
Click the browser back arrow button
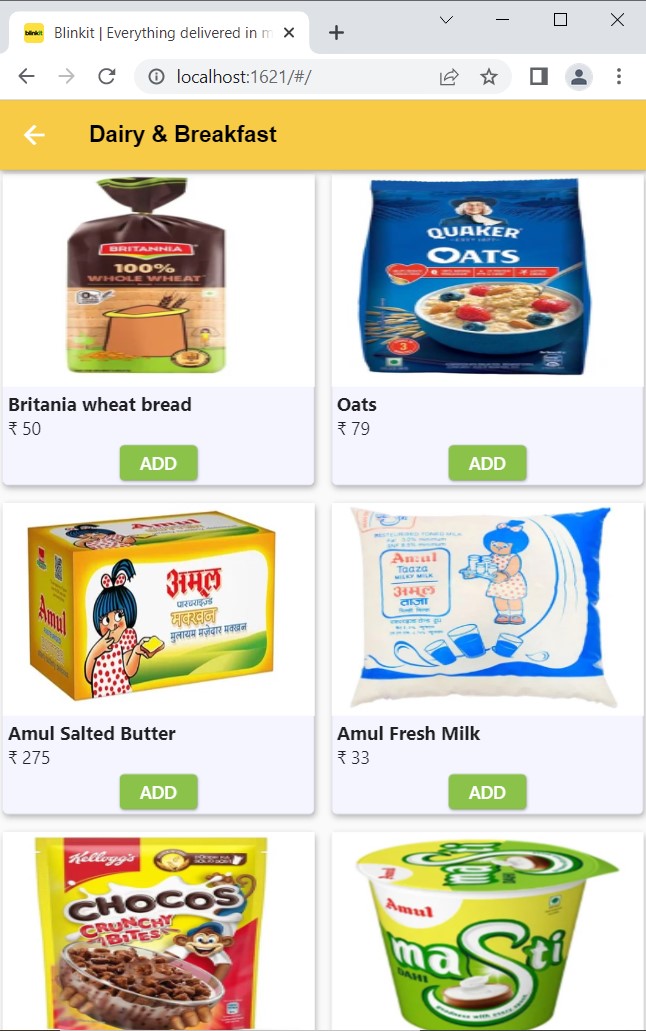point(26,76)
